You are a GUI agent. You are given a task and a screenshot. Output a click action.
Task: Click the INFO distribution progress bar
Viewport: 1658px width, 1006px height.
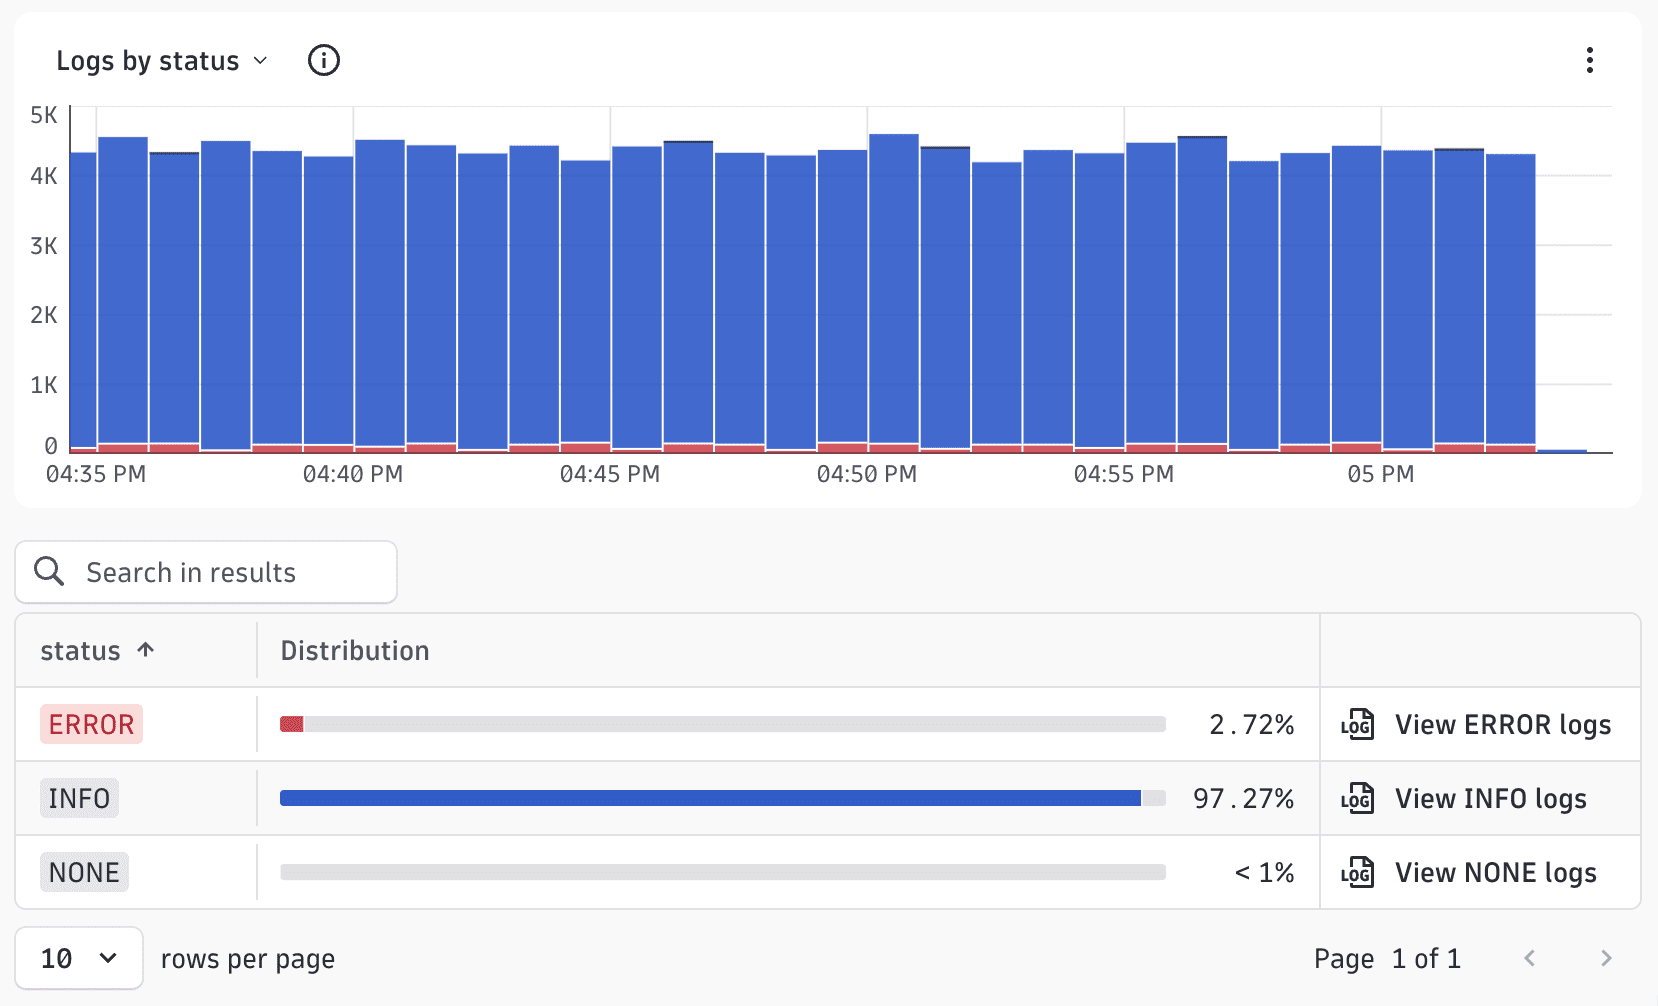point(723,798)
